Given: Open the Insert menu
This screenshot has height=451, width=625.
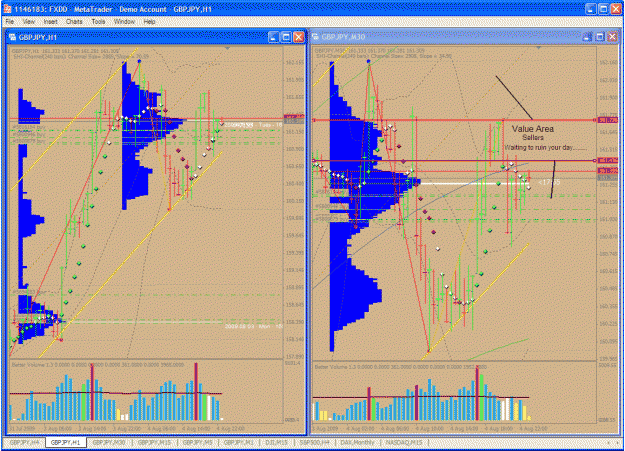Looking at the screenshot, I should point(51,22).
